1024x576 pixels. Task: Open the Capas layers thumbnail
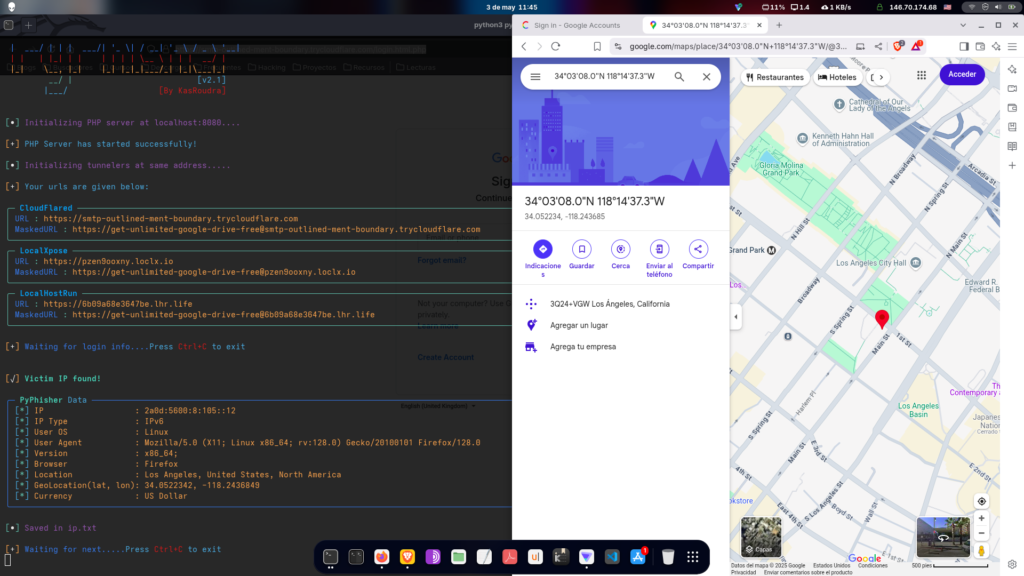761,537
